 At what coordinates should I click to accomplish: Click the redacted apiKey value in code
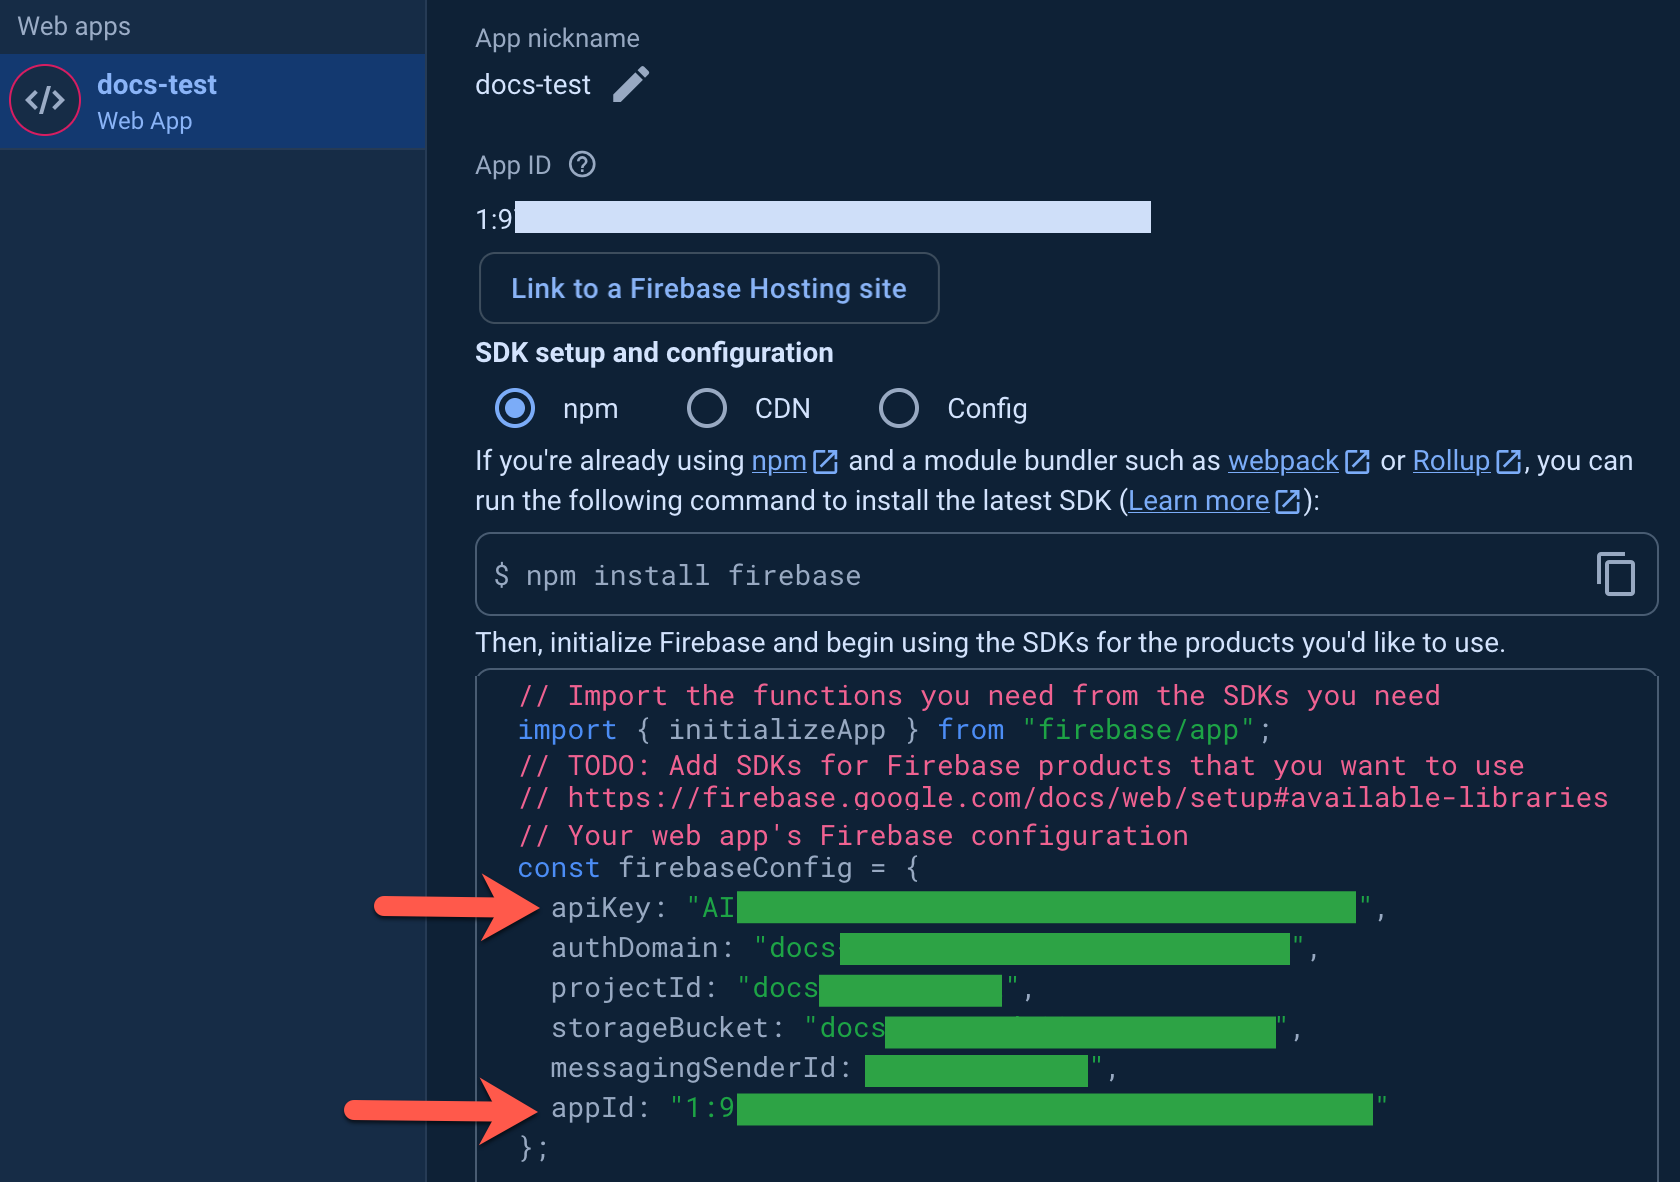pos(1045,908)
